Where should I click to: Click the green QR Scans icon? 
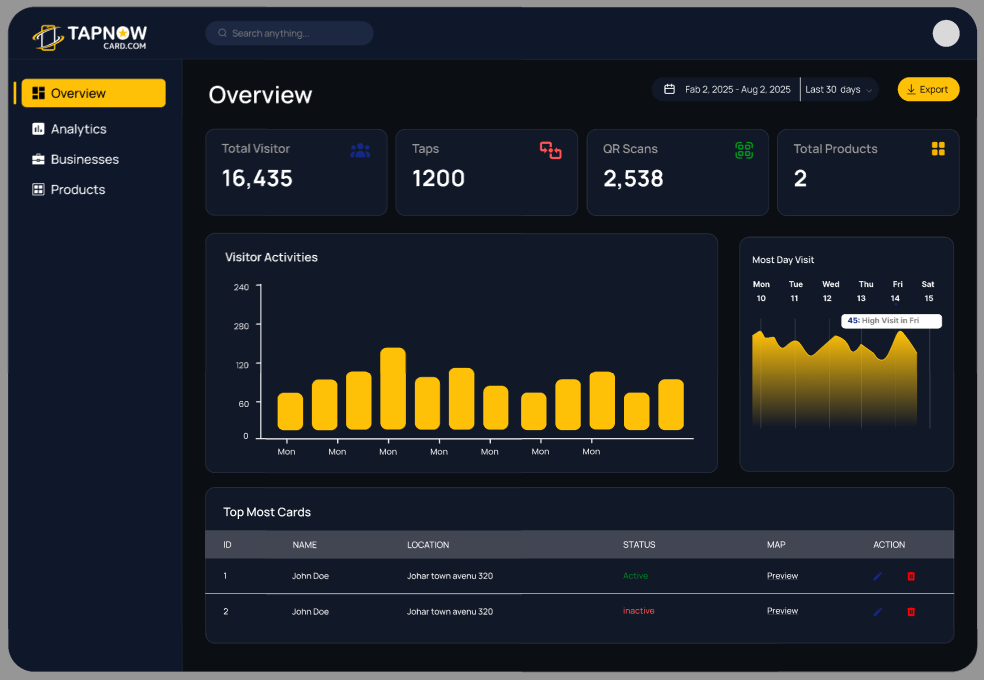click(x=742, y=150)
